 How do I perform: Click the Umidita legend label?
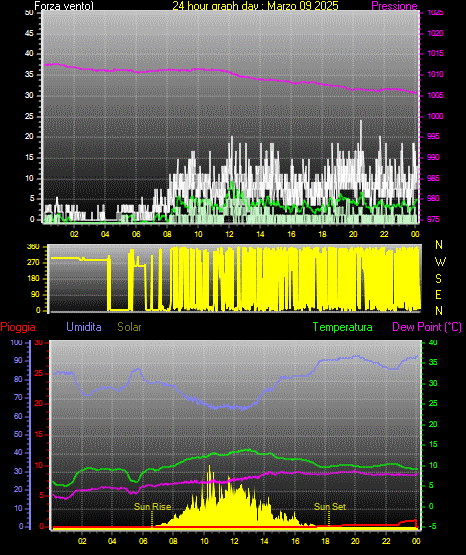(84, 327)
